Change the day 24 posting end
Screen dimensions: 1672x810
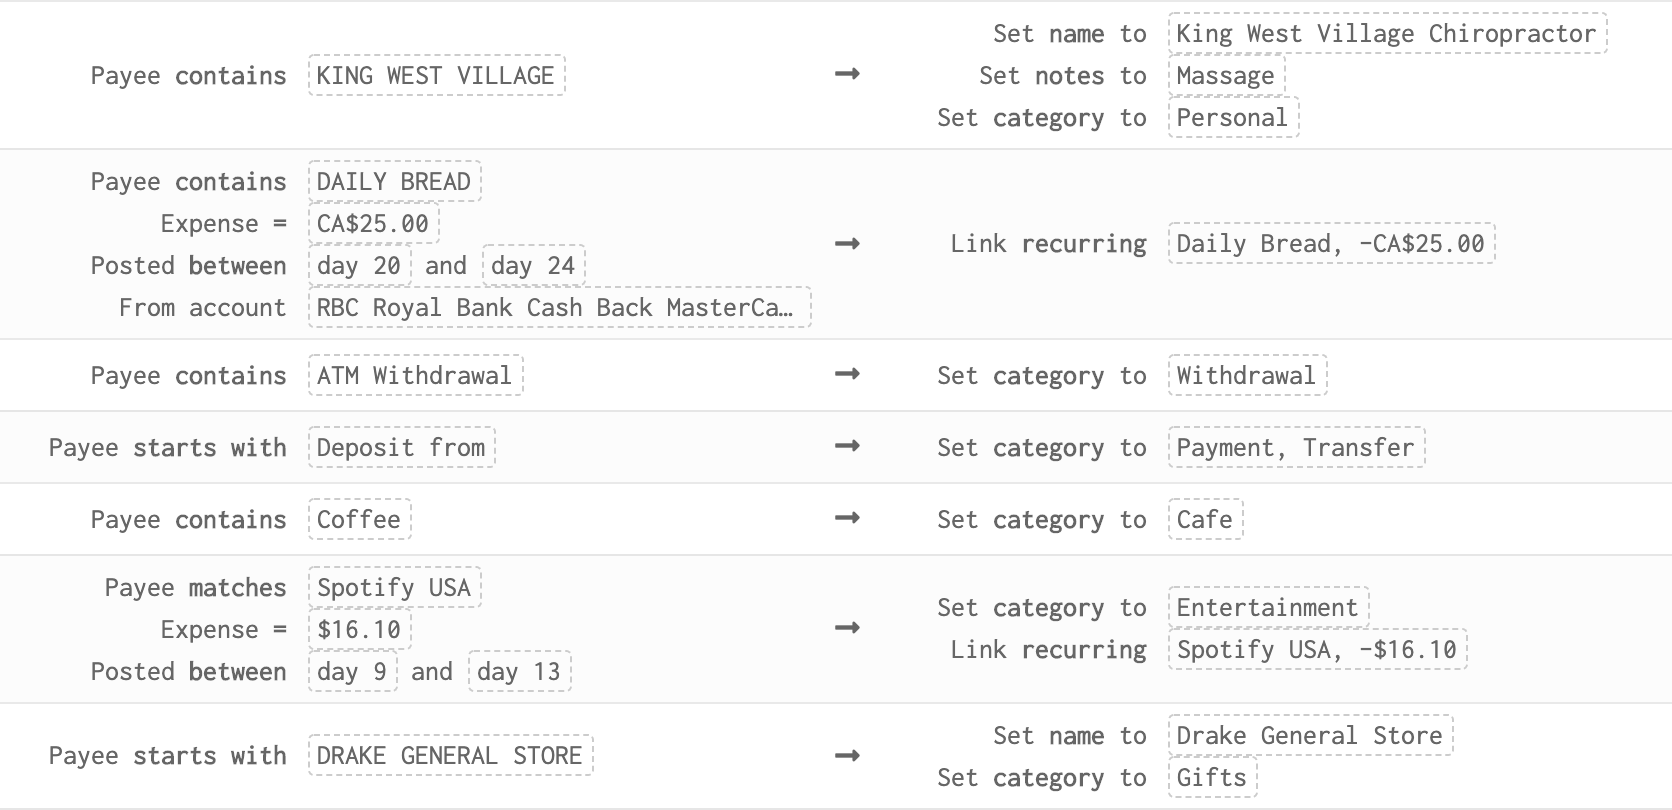[x=533, y=266]
